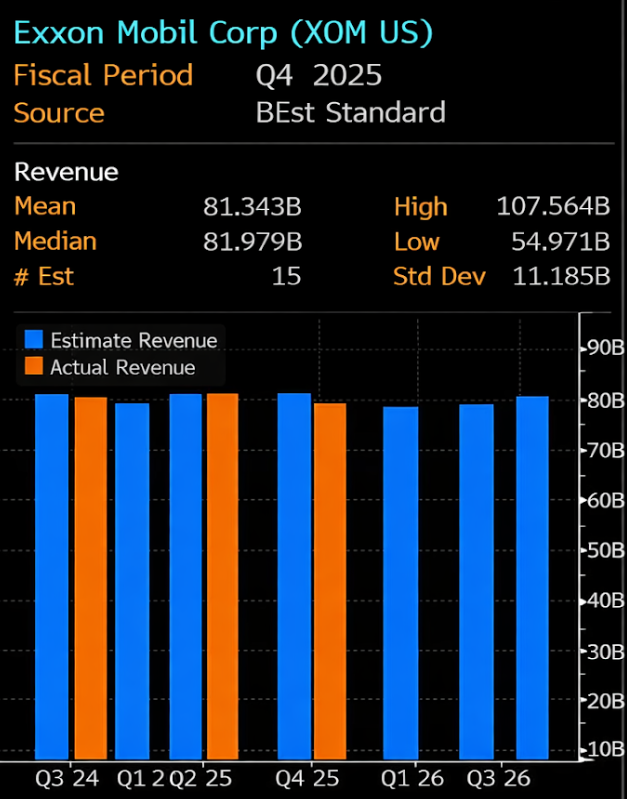
Task: Click the number of estimates value 15
Action: 286,276
